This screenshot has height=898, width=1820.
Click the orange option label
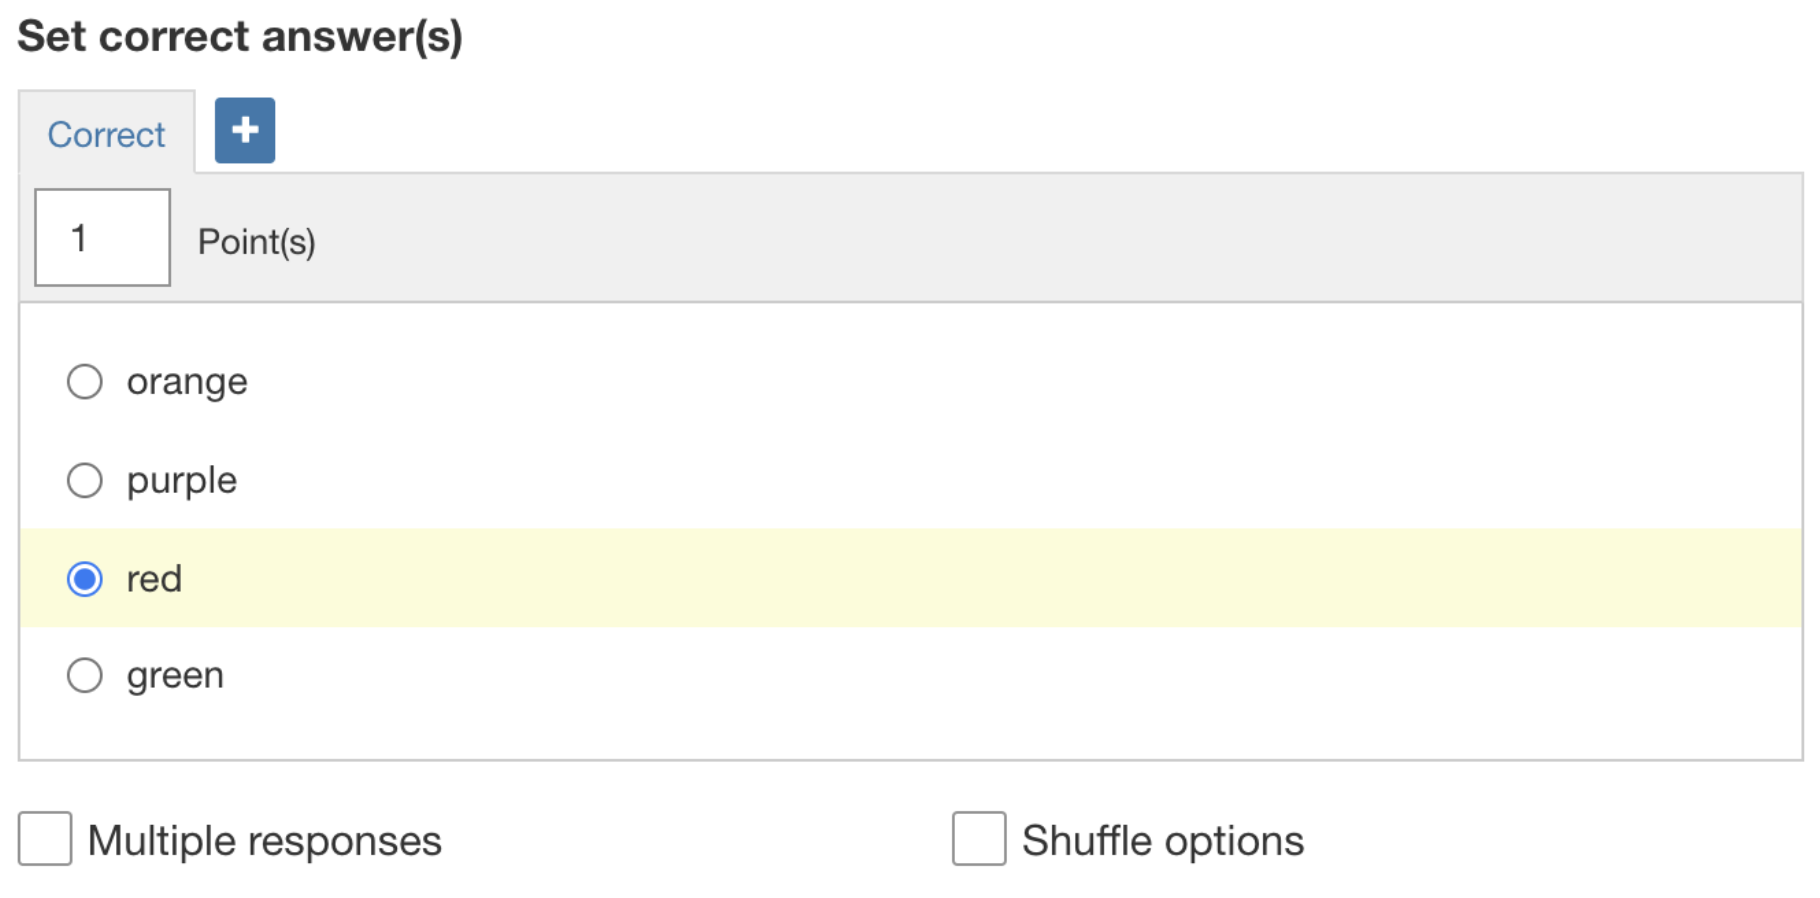pyautogui.click(x=186, y=381)
